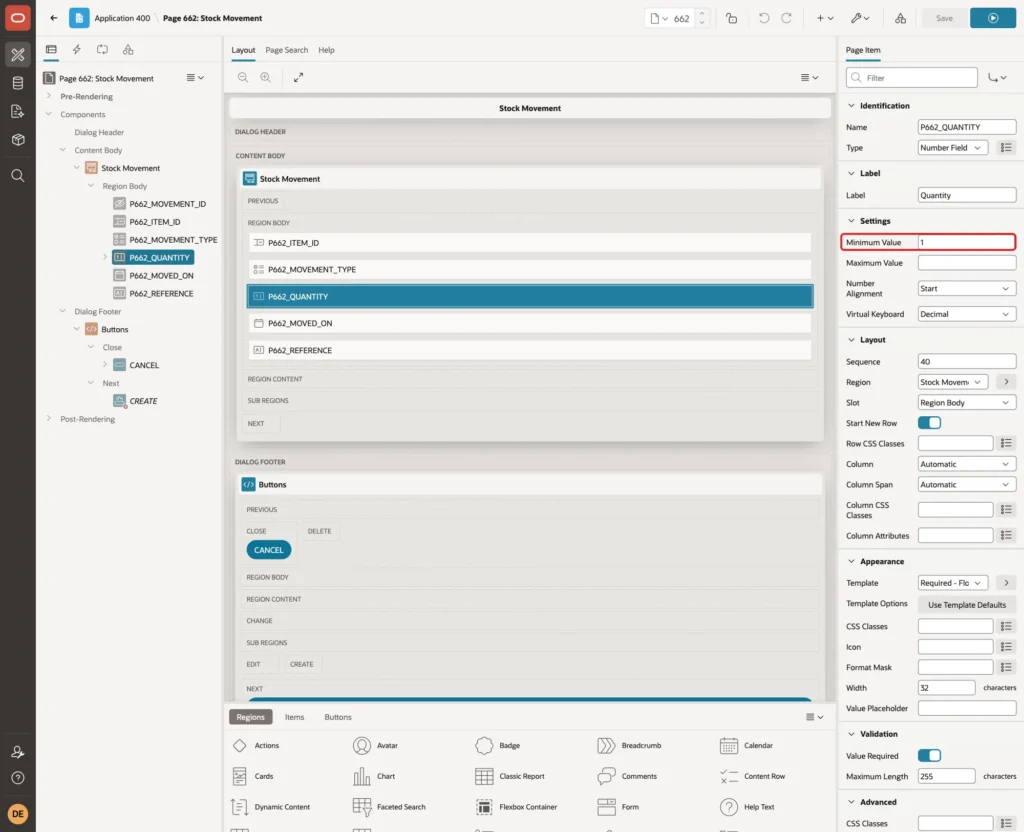This screenshot has width=1024, height=832.
Task: Collapse the Settings section
Action: 851,221
